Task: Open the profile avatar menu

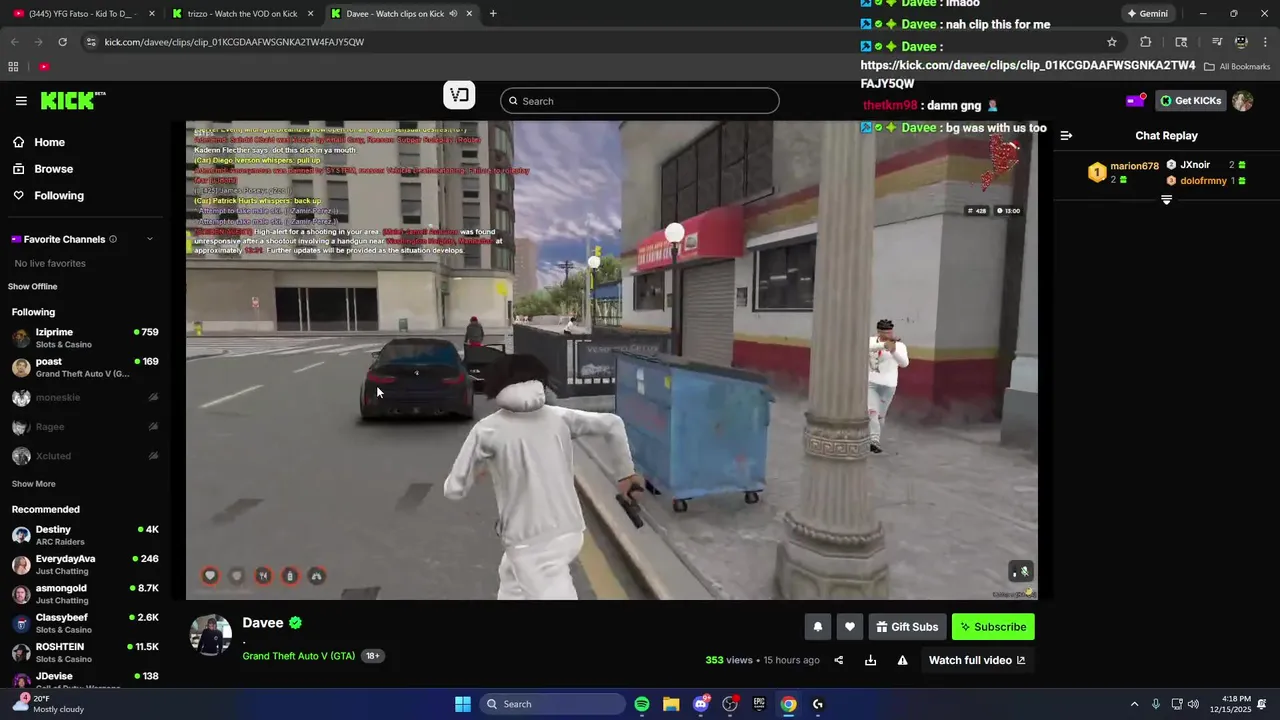Action: pos(1243,101)
